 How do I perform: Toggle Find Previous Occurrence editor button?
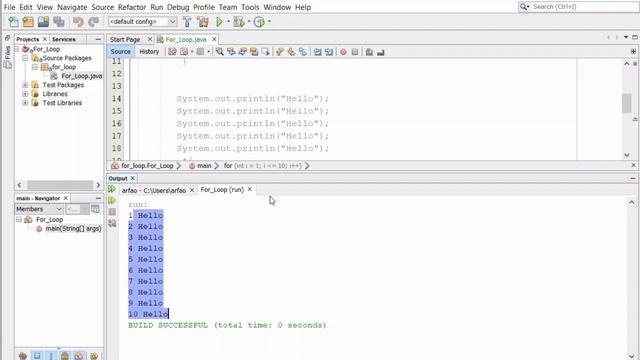pyautogui.click(x=231, y=52)
